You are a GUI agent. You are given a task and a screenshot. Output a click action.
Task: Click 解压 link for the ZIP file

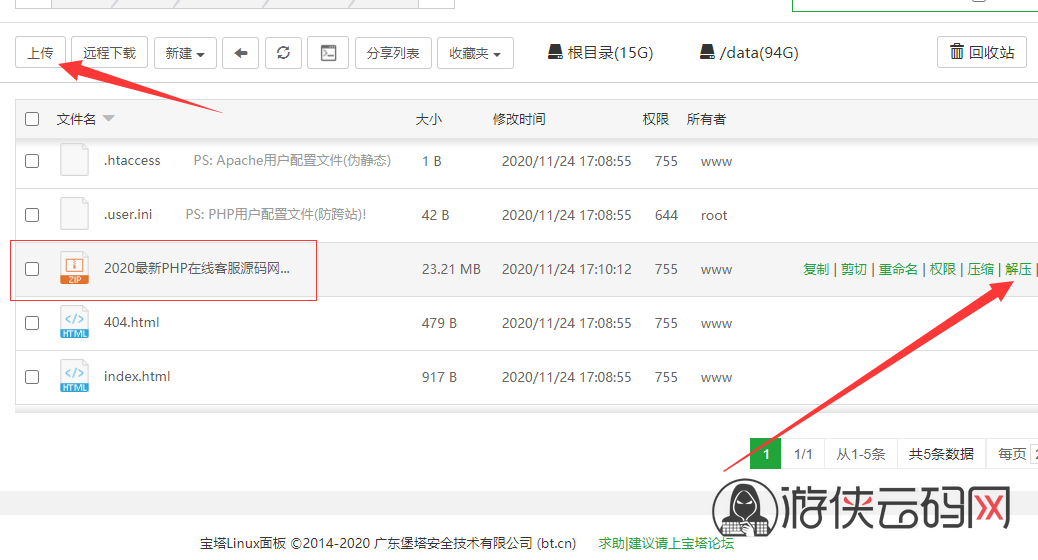pyautogui.click(x=1018, y=269)
